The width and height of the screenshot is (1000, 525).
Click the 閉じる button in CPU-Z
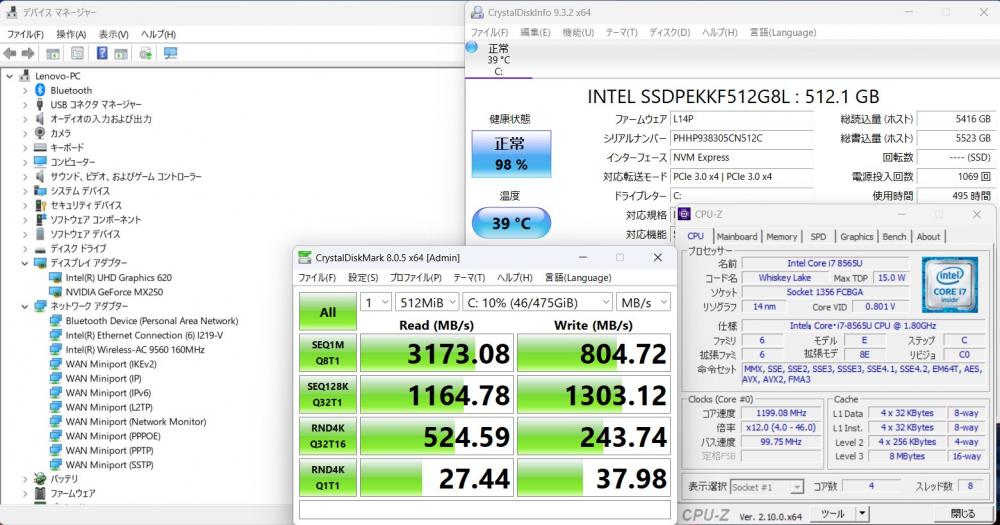pos(962,514)
